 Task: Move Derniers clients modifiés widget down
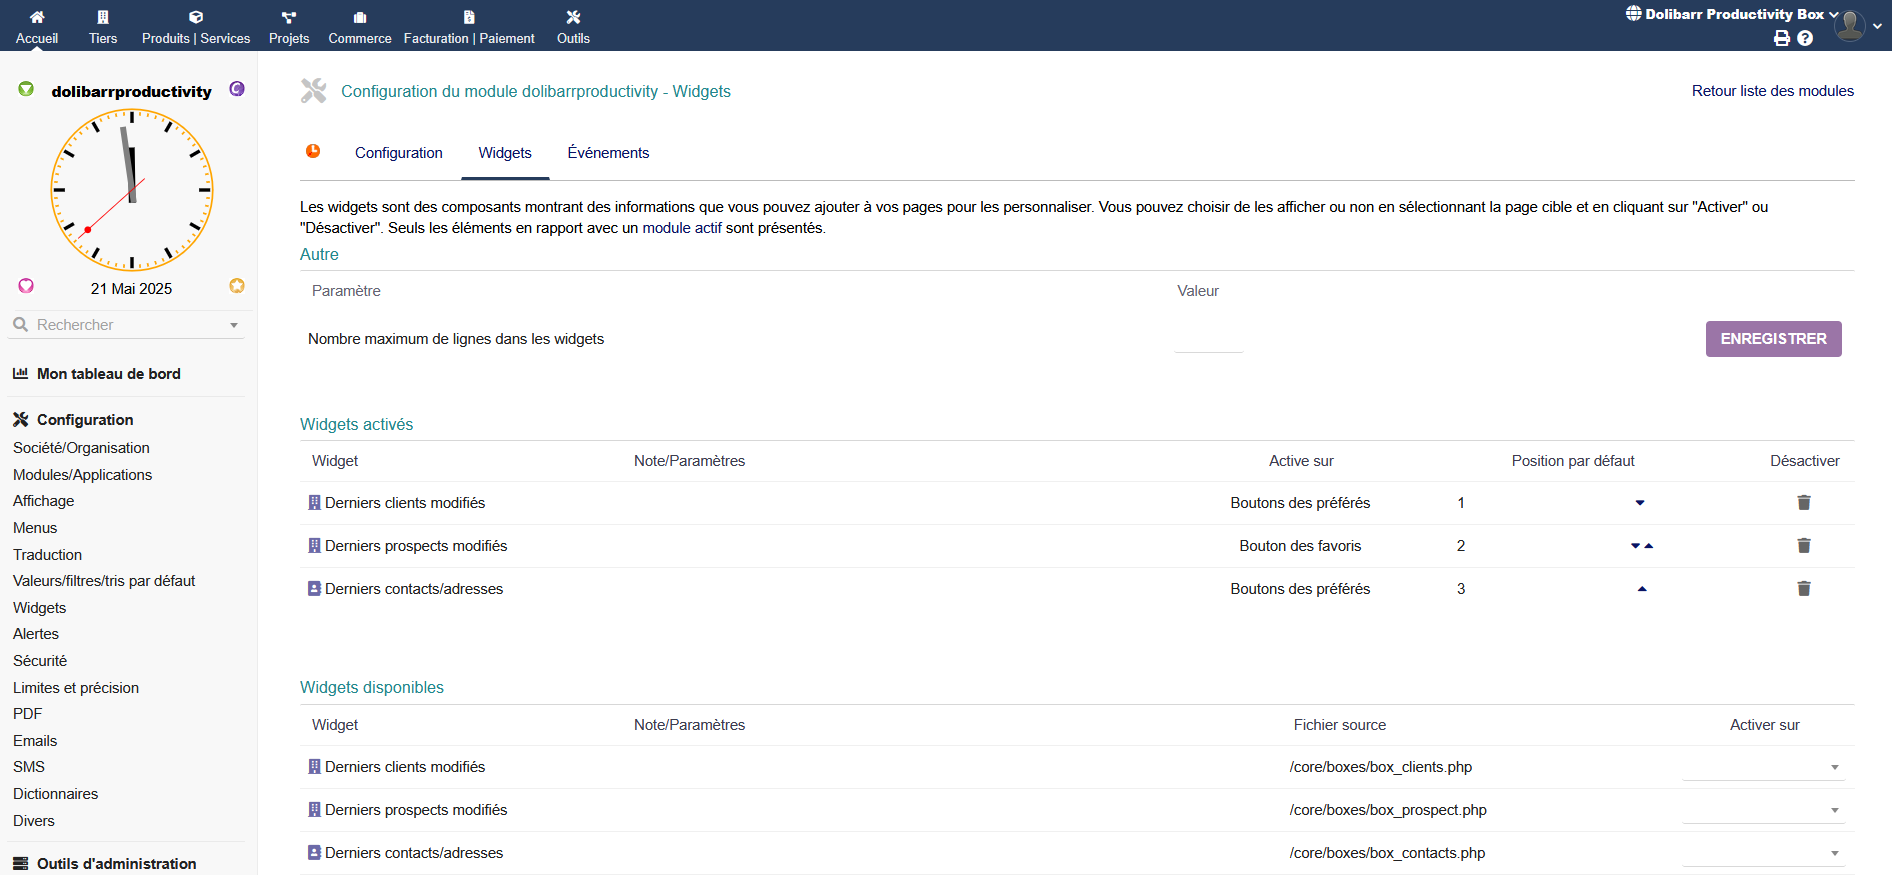[x=1640, y=503]
